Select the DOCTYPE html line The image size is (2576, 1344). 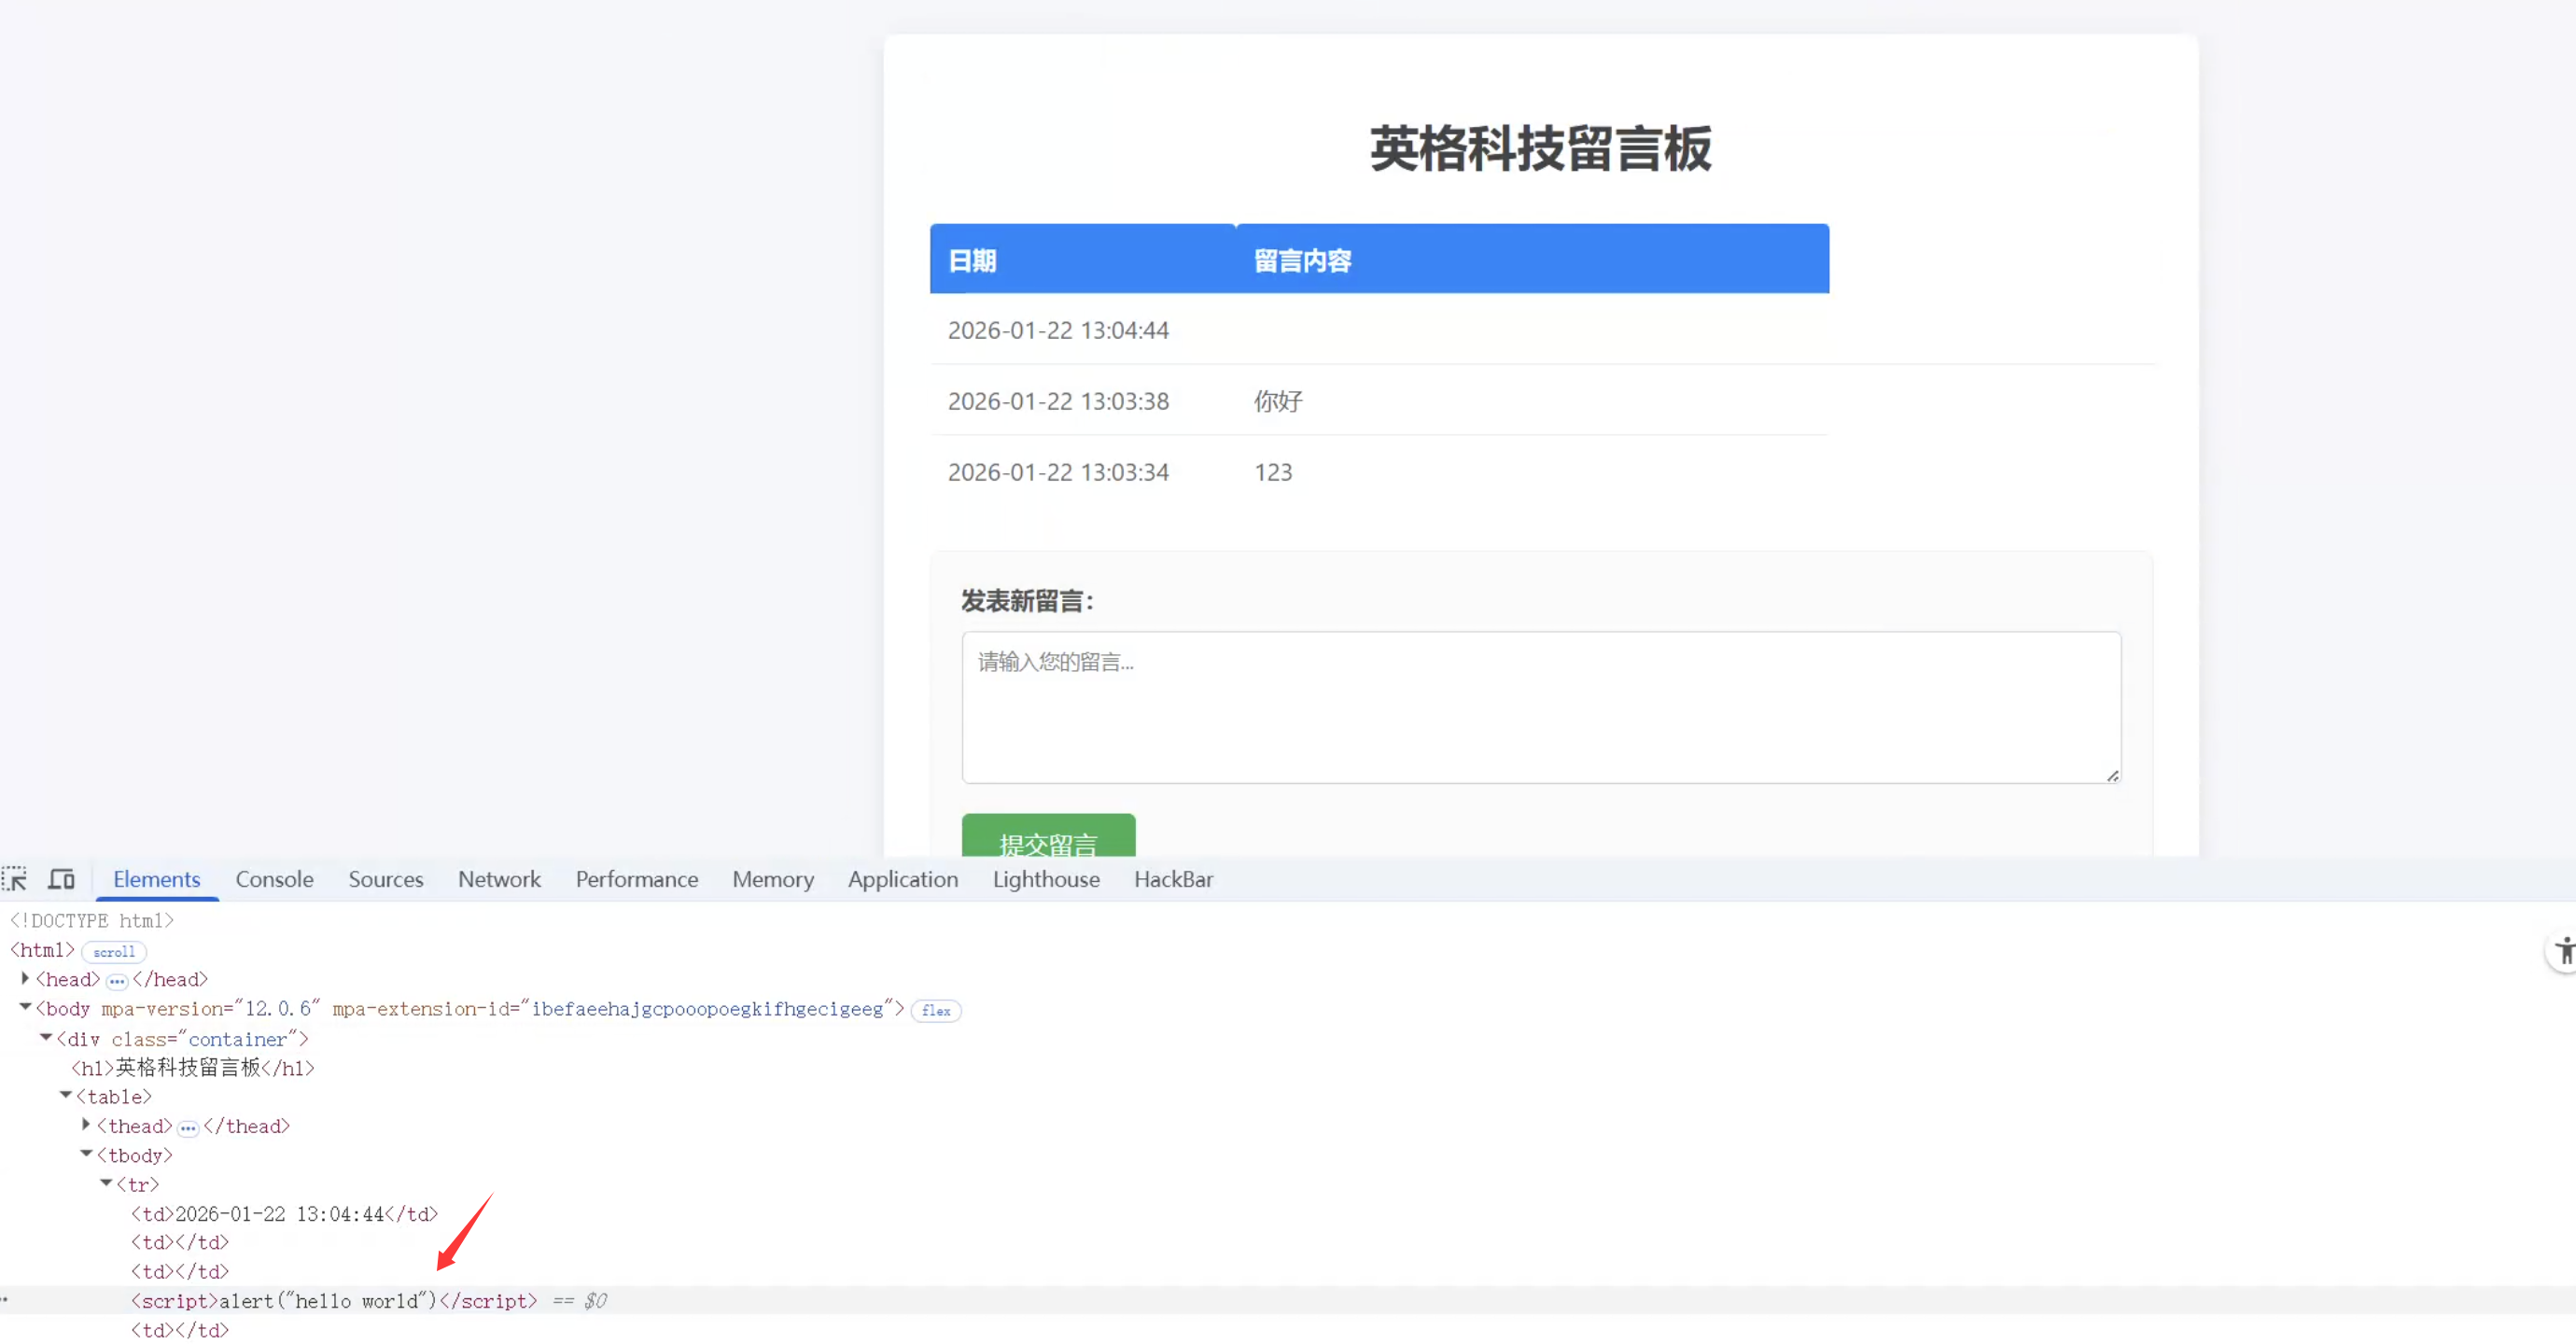[x=92, y=921]
